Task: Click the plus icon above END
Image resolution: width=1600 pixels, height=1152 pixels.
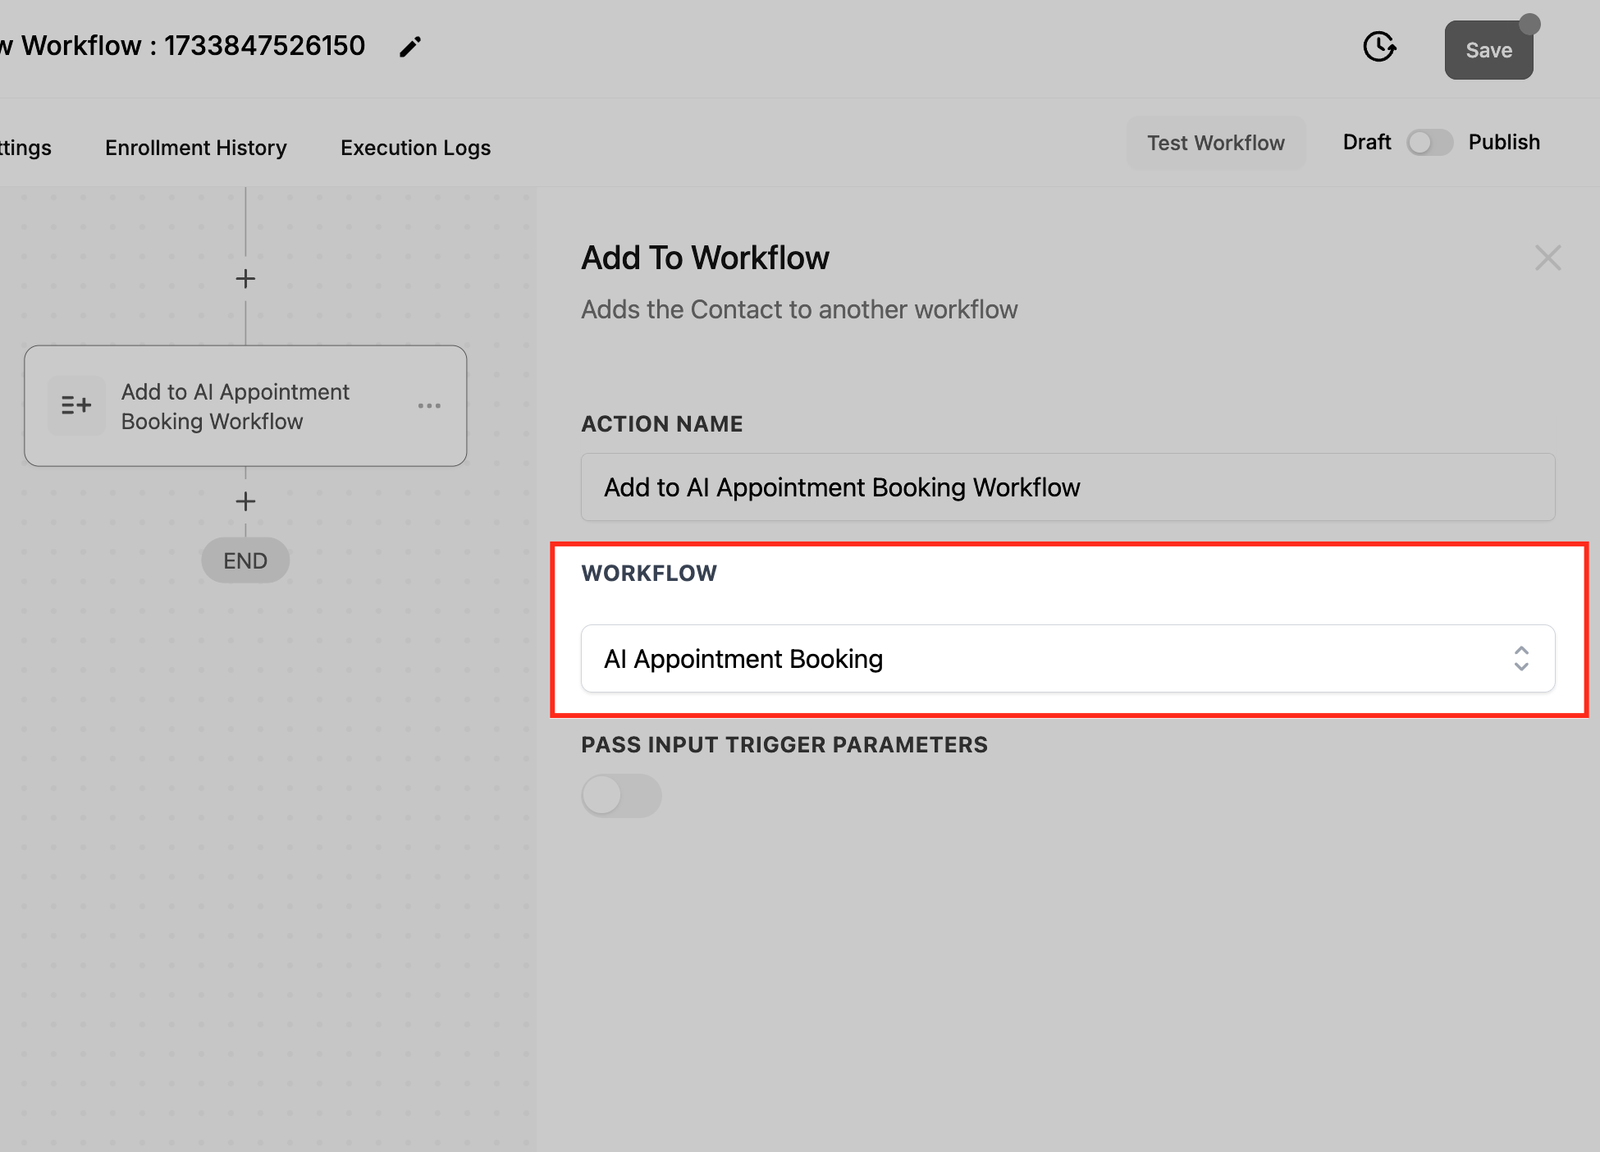Action: click(245, 501)
